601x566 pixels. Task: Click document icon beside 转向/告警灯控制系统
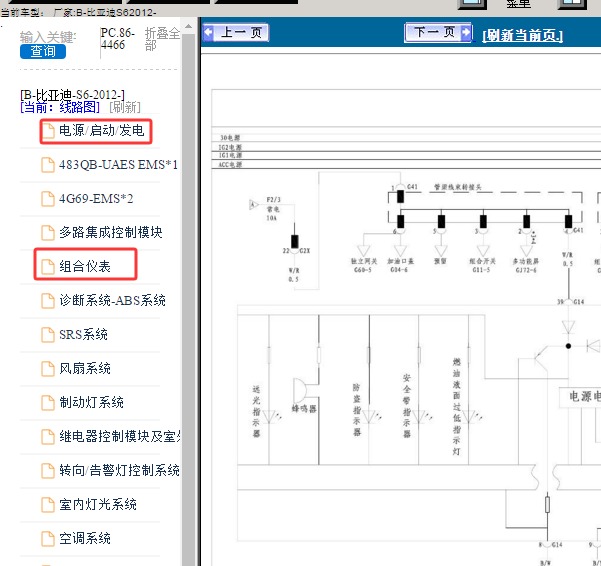48,471
